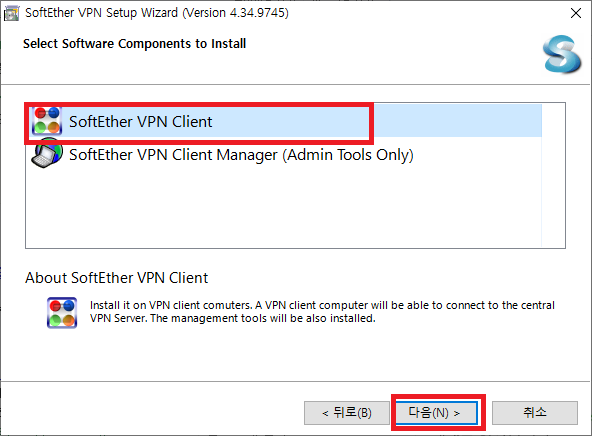The height and width of the screenshot is (436, 592).
Task: Click the SoftEther VPN Client four-circle icon in the list
Action: (47, 121)
